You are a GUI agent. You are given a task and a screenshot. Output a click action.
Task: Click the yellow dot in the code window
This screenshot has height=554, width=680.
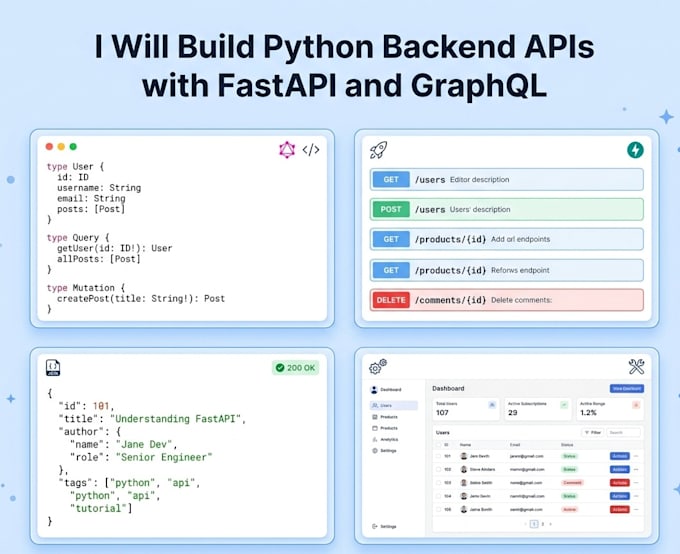[x=61, y=147]
